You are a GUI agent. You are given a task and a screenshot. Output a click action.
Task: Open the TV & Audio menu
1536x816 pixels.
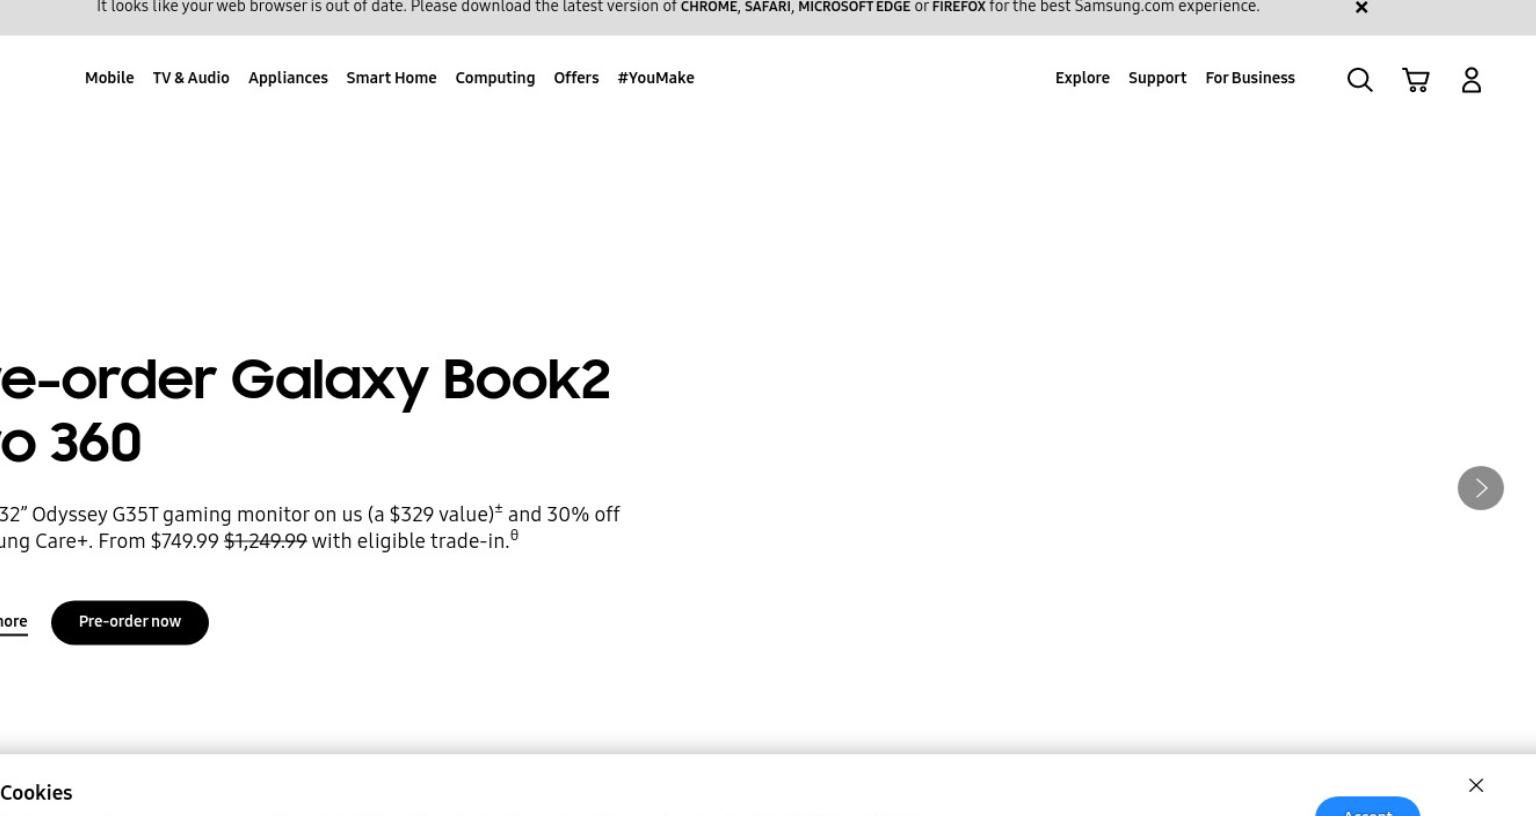191,78
